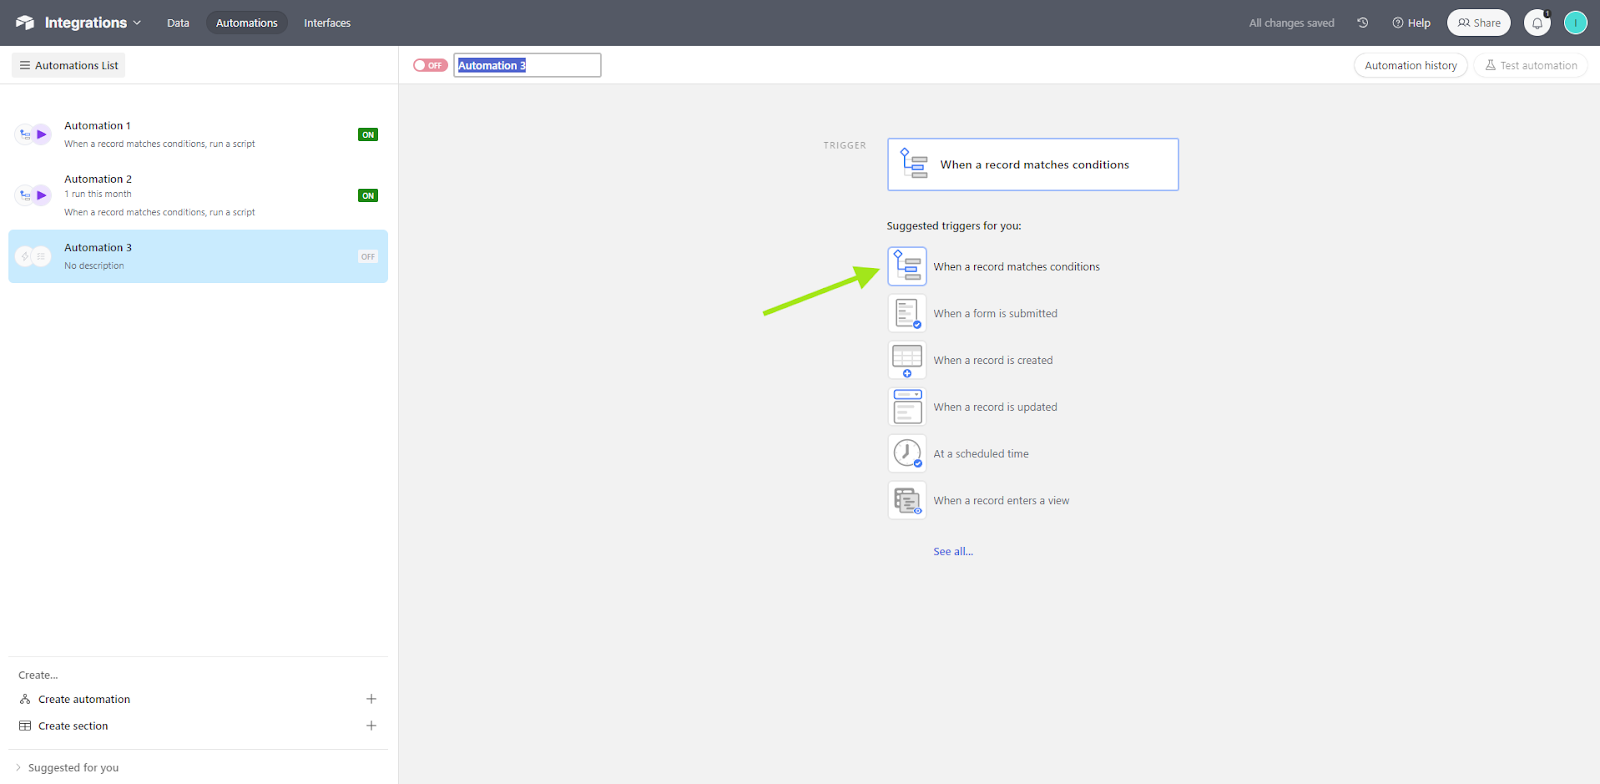Click the Test automation button
The width and height of the screenshot is (1600, 784).
click(1531, 65)
